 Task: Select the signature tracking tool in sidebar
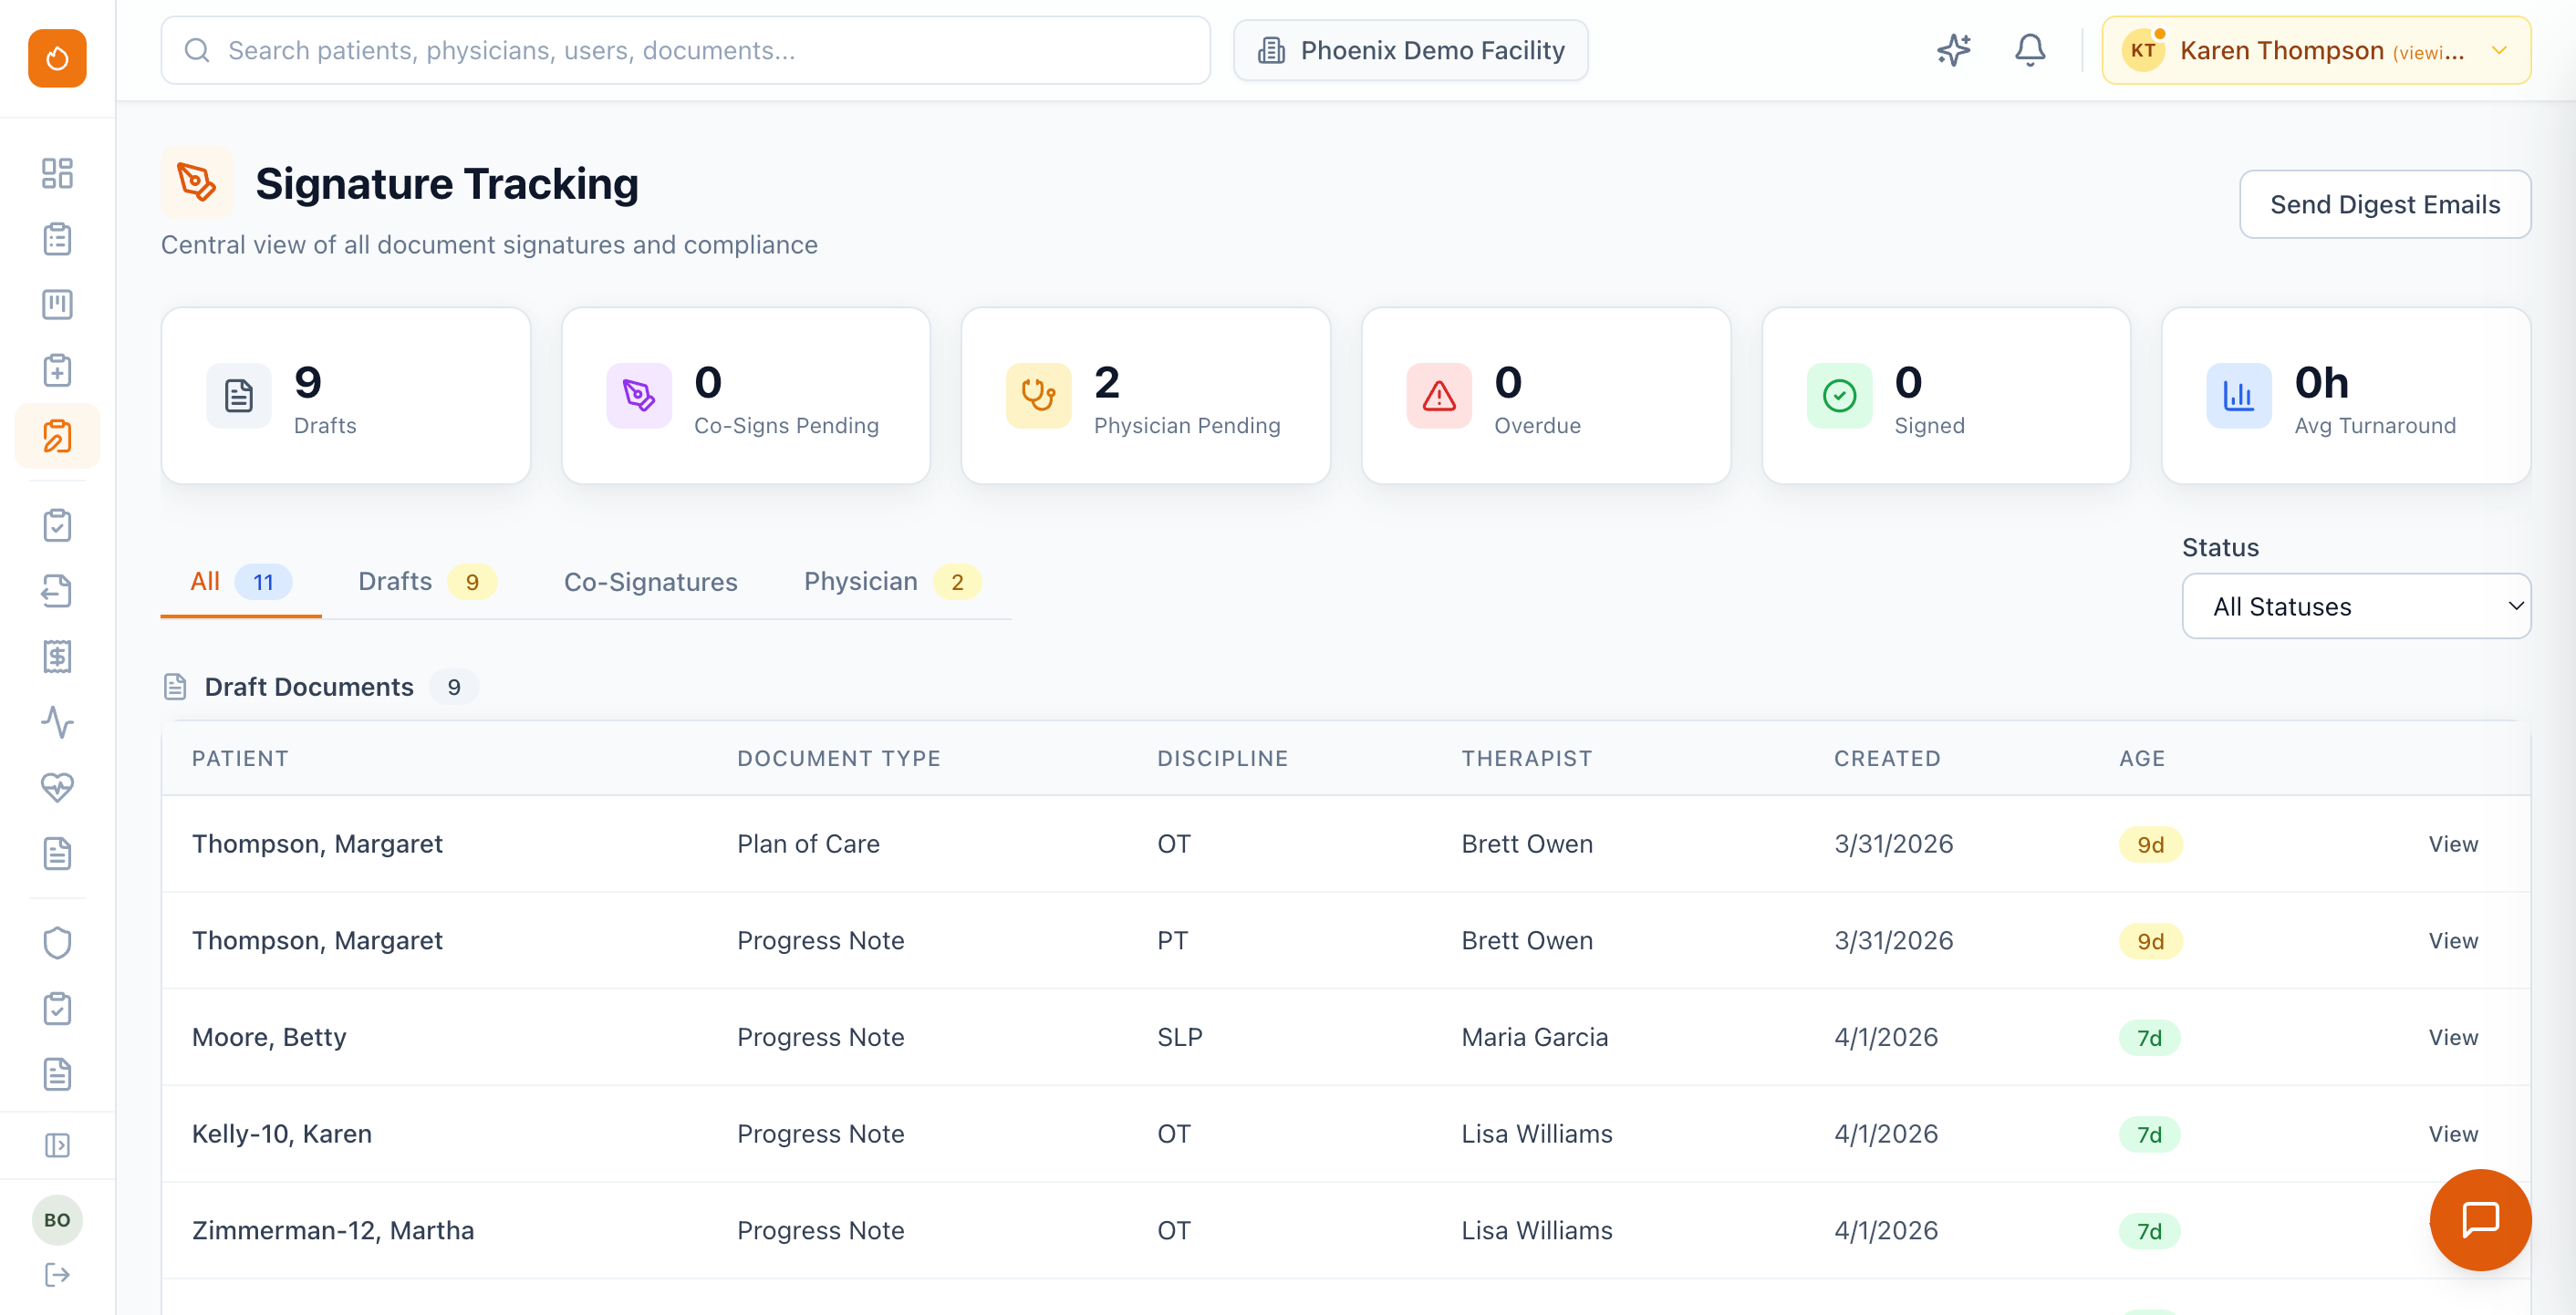coord(57,435)
